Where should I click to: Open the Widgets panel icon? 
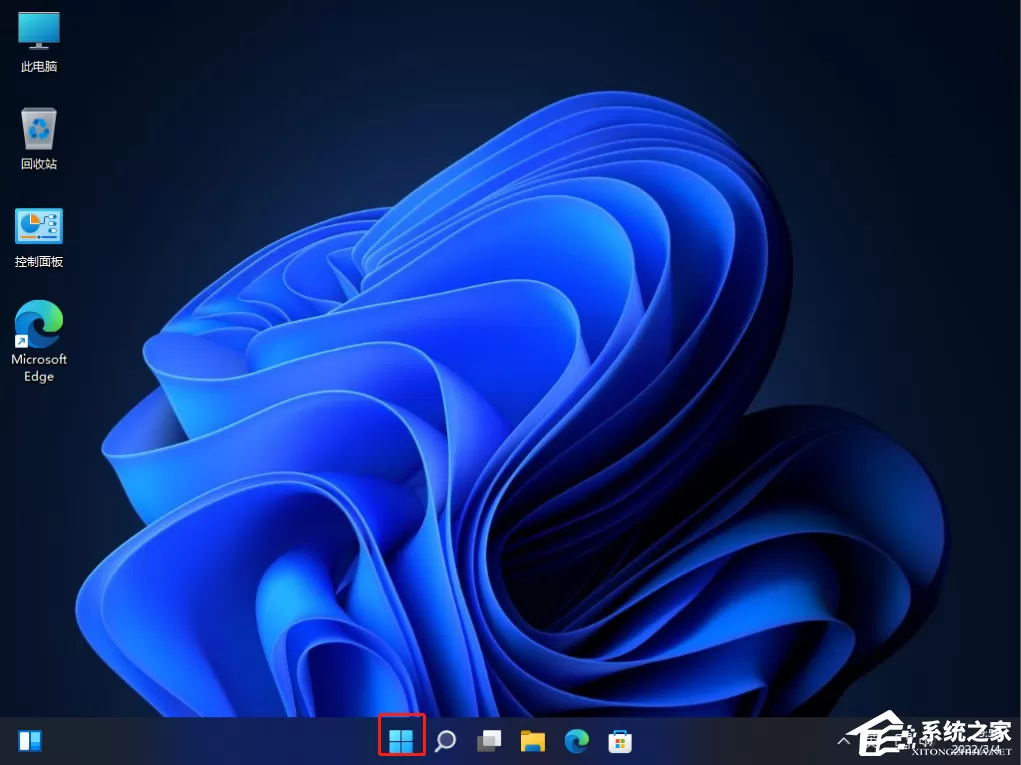30,741
